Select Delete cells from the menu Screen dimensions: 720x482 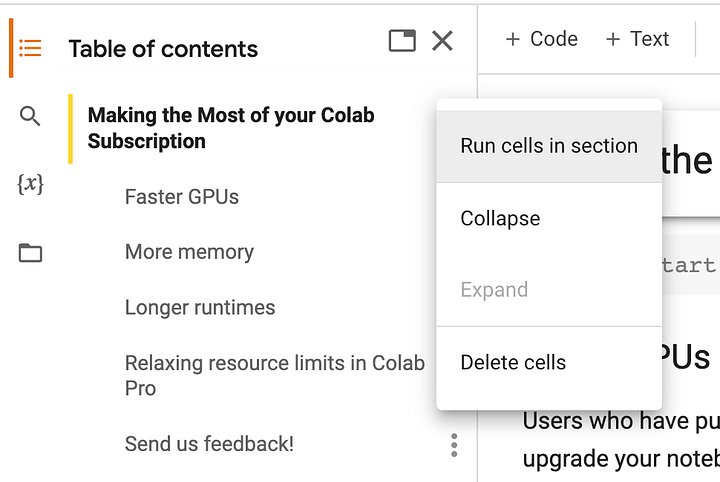click(513, 362)
